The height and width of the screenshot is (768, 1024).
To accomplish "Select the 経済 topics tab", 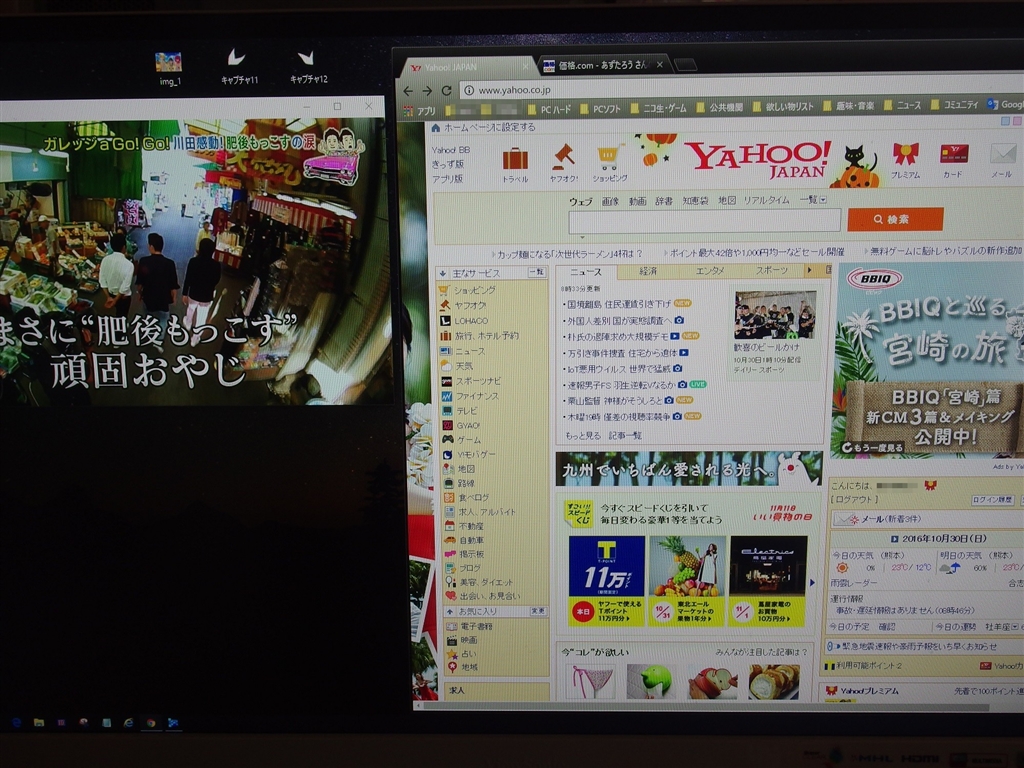I will pos(647,271).
